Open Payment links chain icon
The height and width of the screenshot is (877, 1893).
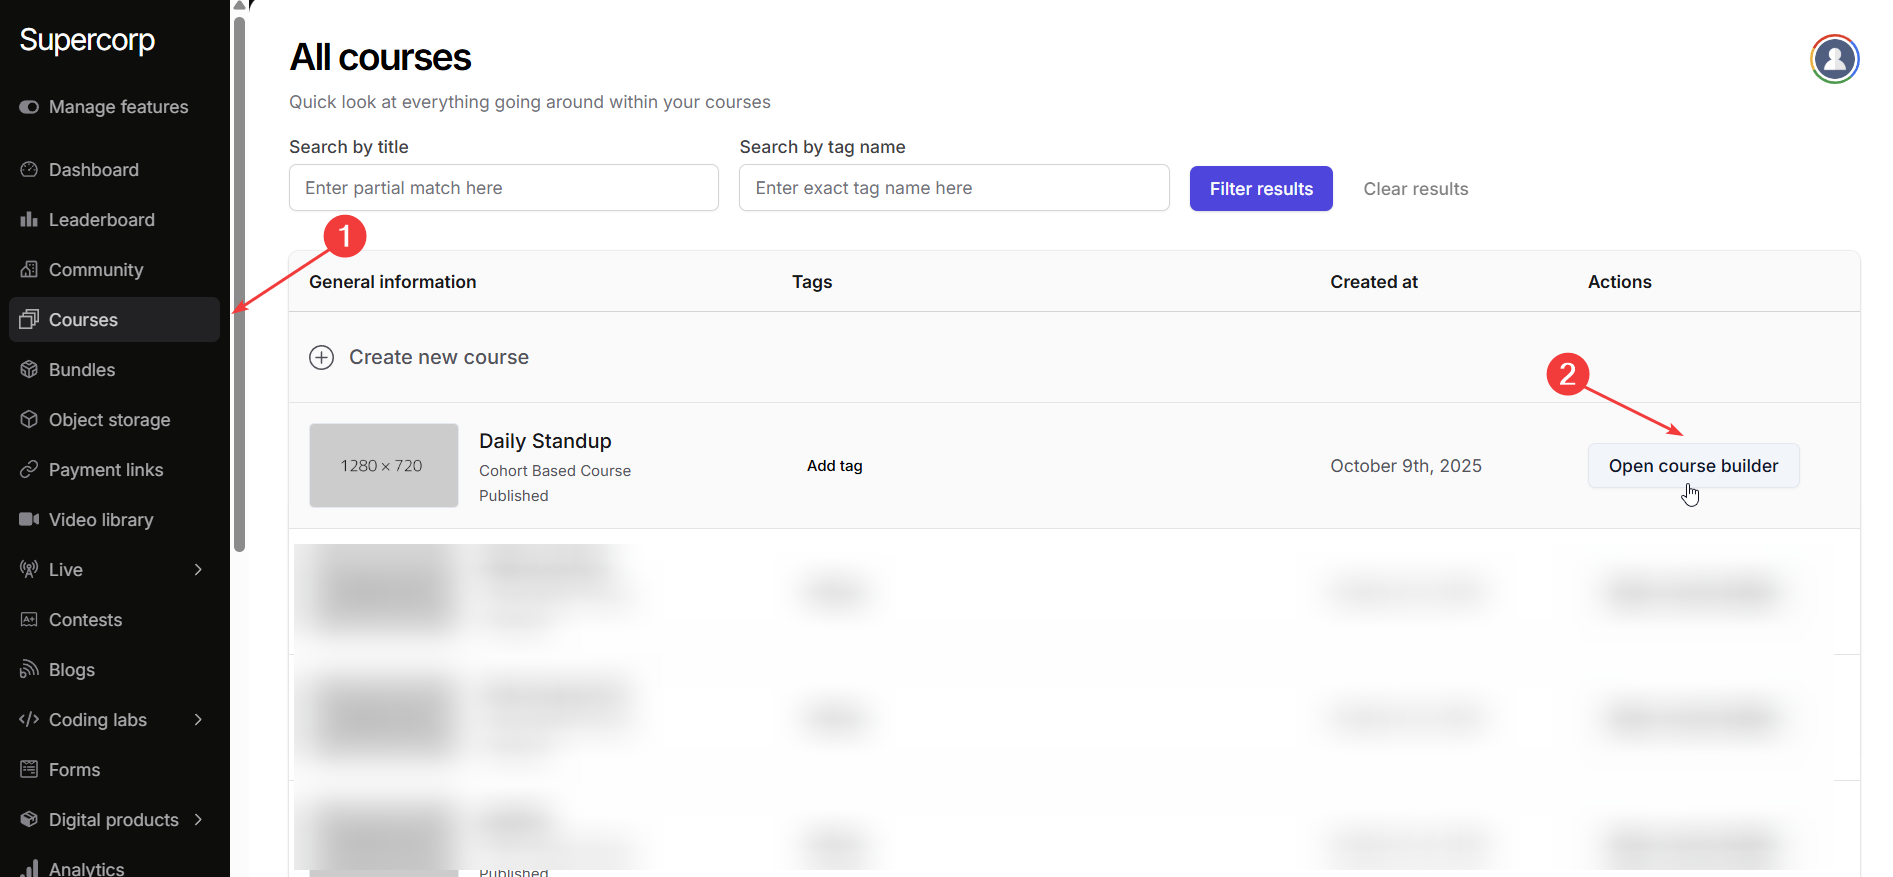point(29,470)
